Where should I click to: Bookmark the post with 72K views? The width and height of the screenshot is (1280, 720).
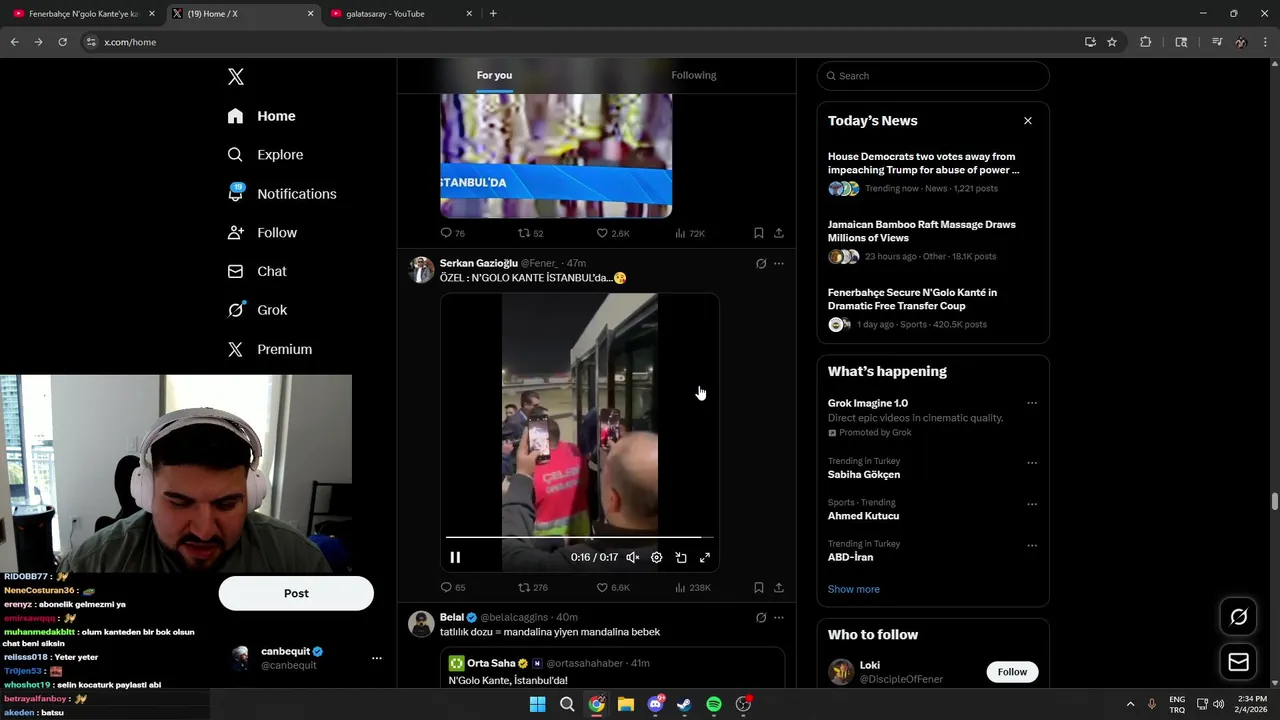click(758, 233)
